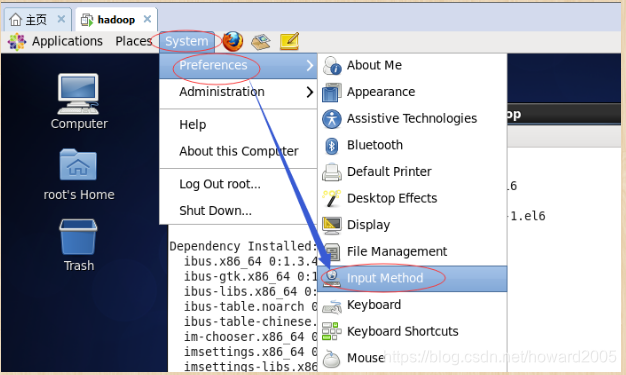Open Display preferences
Screen dimensions: 626x375
click(412, 225)
